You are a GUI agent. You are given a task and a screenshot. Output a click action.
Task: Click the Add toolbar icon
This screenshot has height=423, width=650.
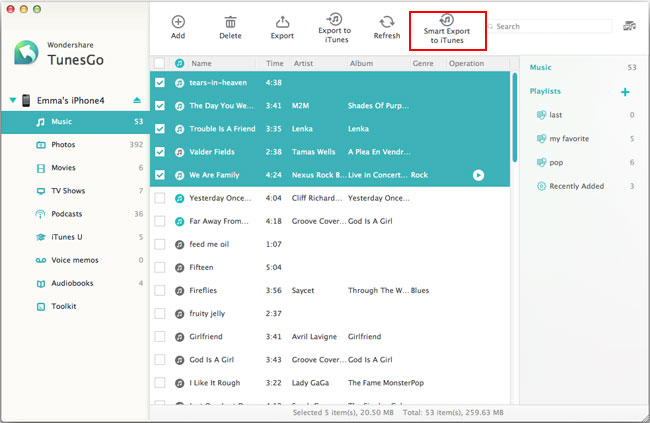click(x=178, y=22)
